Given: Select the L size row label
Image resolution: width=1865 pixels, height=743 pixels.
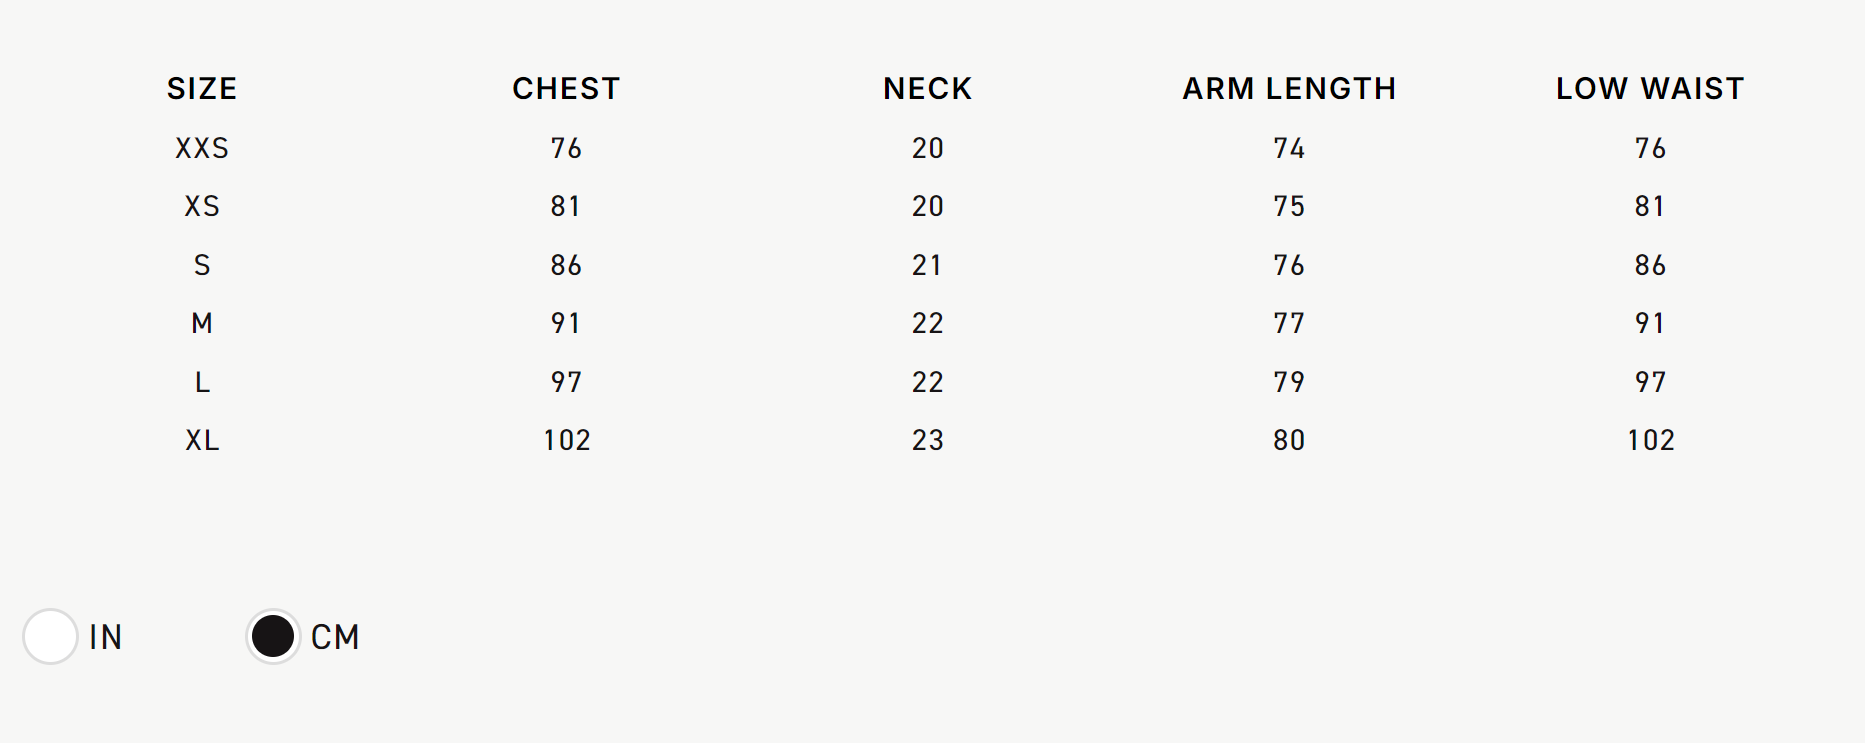Looking at the screenshot, I should tap(202, 382).
